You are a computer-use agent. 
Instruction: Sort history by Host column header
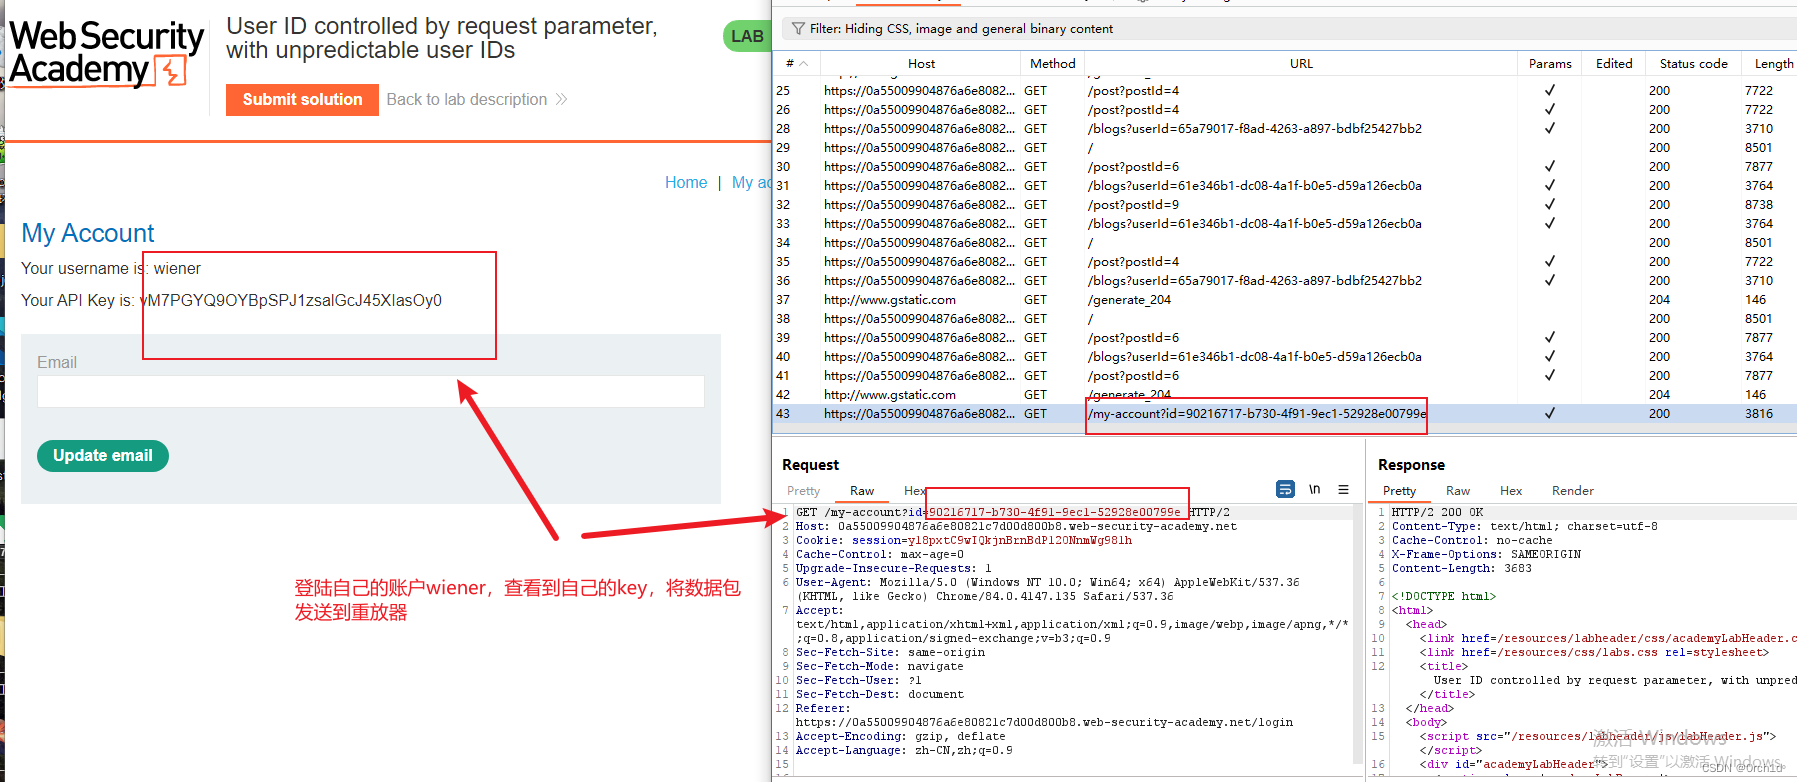(x=921, y=63)
